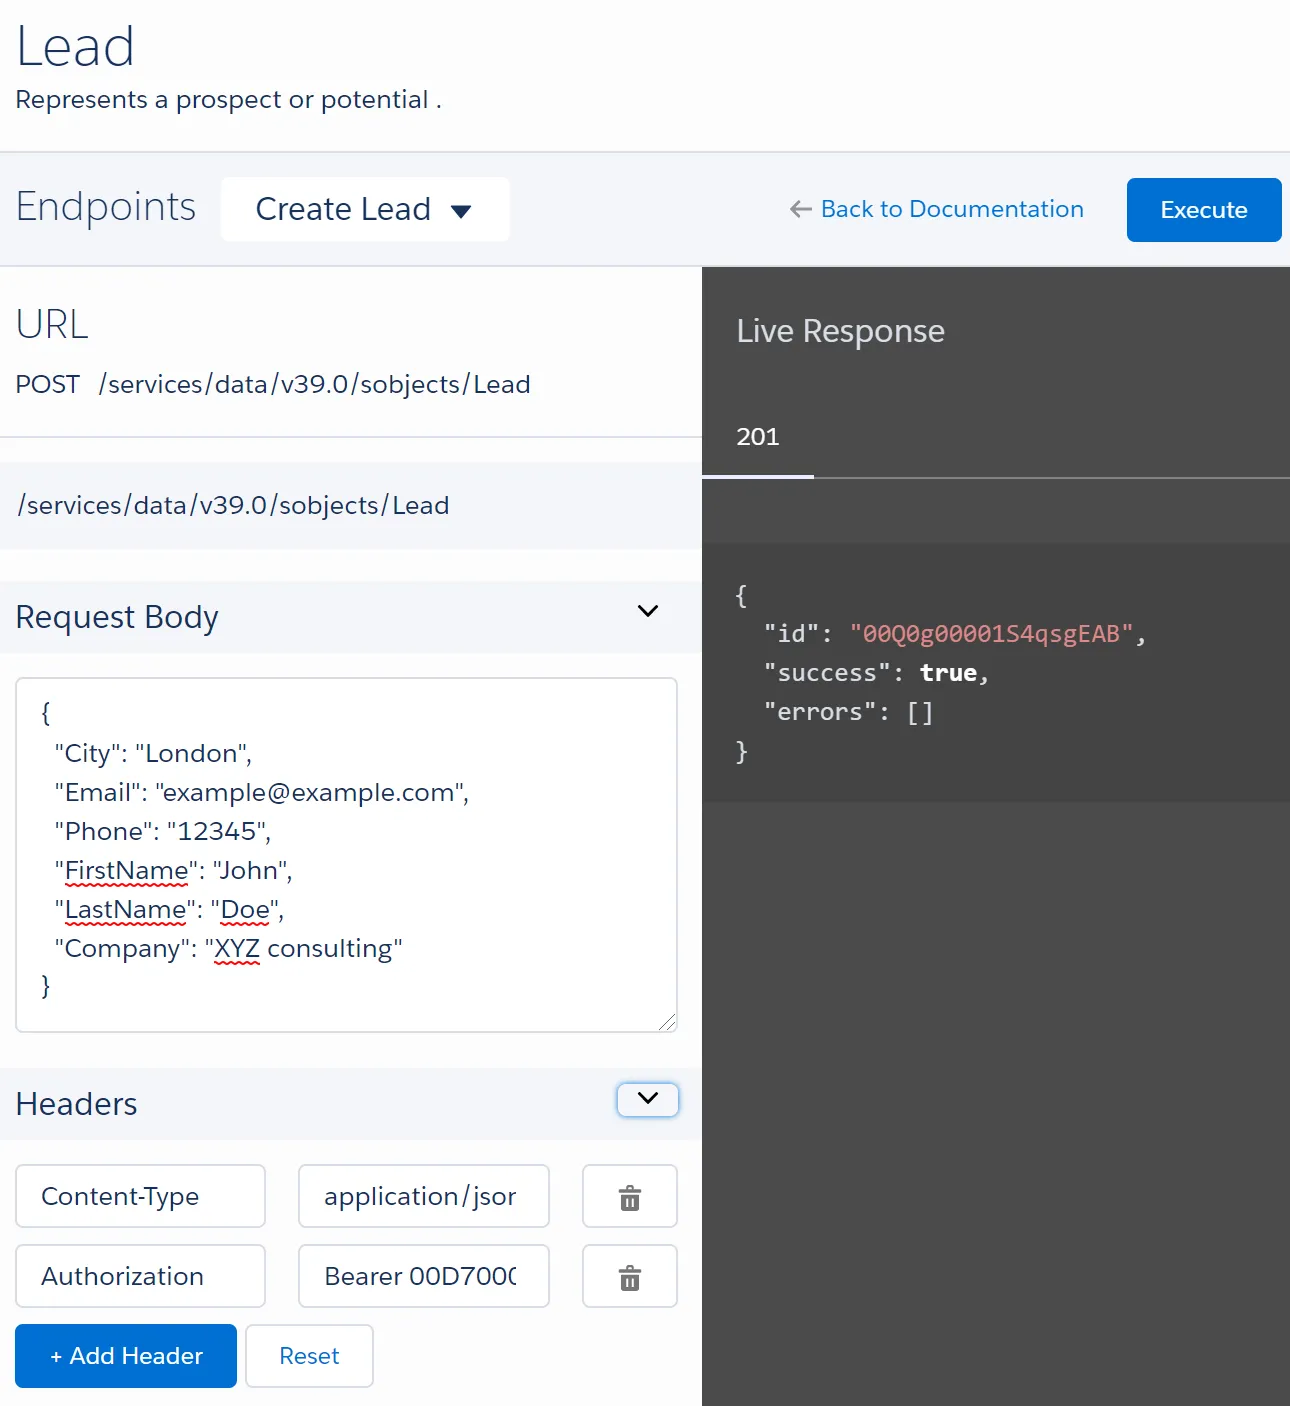
Task: Edit the Content-Type header name field
Action: (140, 1196)
